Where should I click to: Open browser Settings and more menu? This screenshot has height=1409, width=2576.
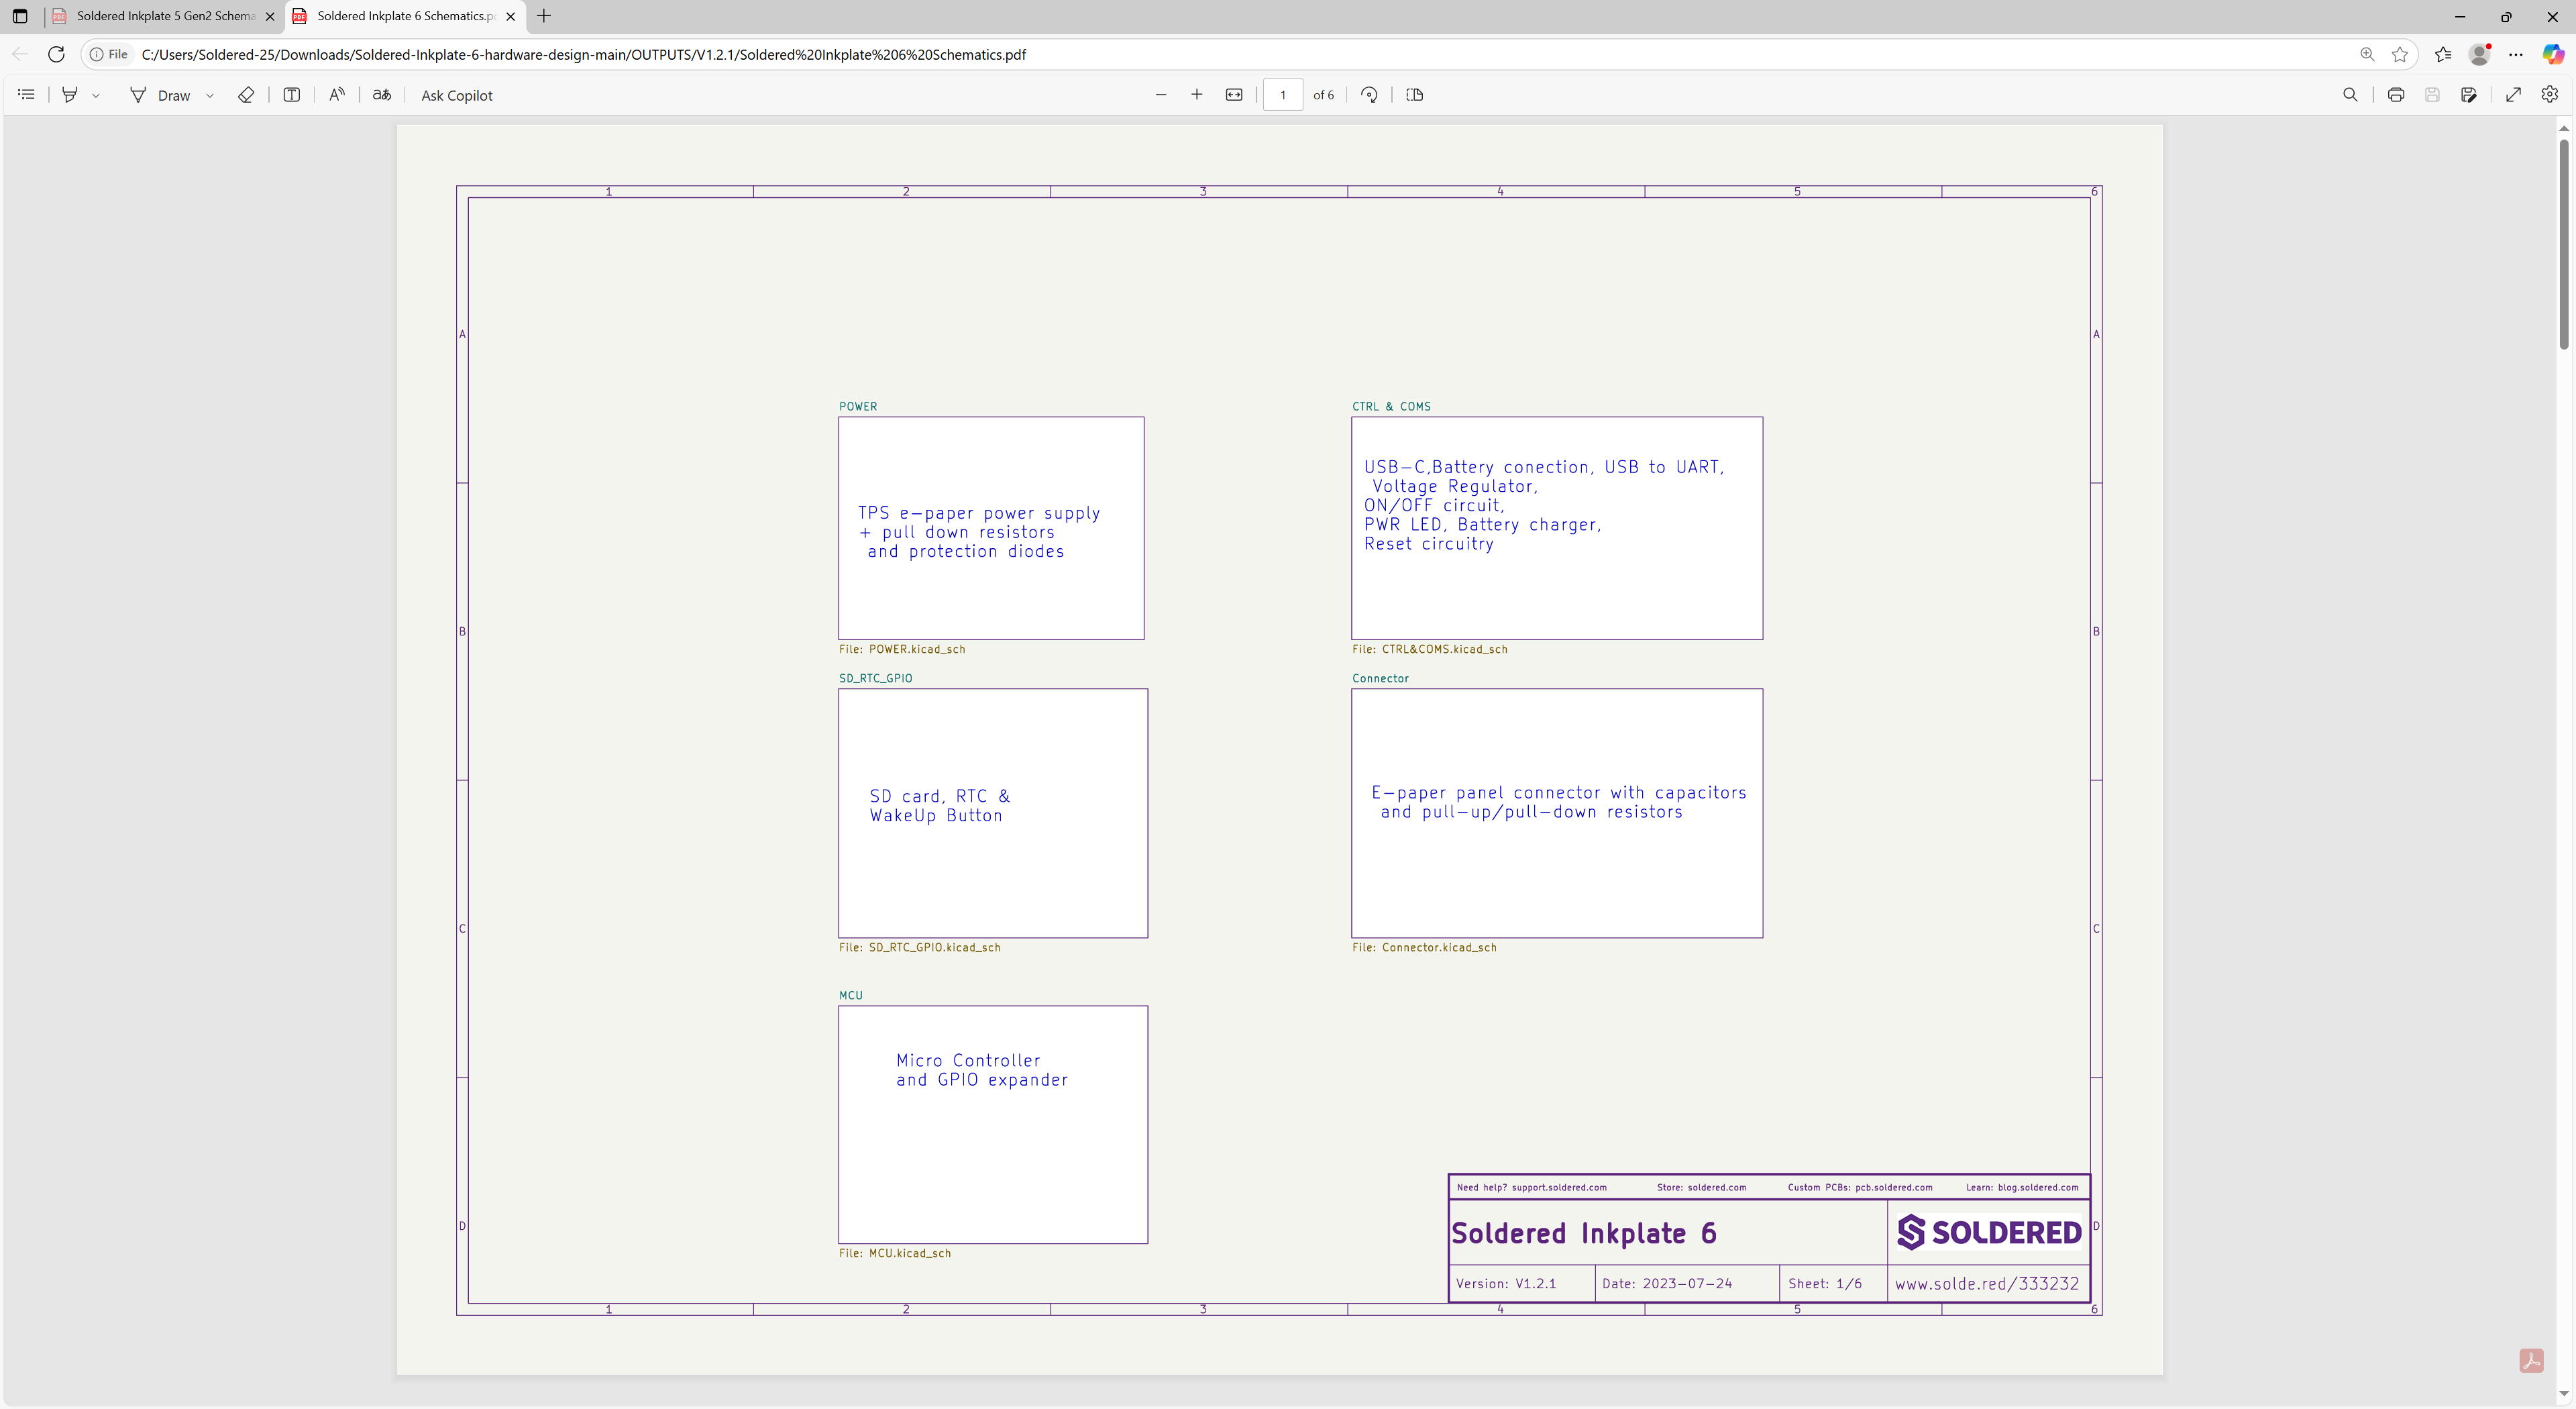(2516, 55)
